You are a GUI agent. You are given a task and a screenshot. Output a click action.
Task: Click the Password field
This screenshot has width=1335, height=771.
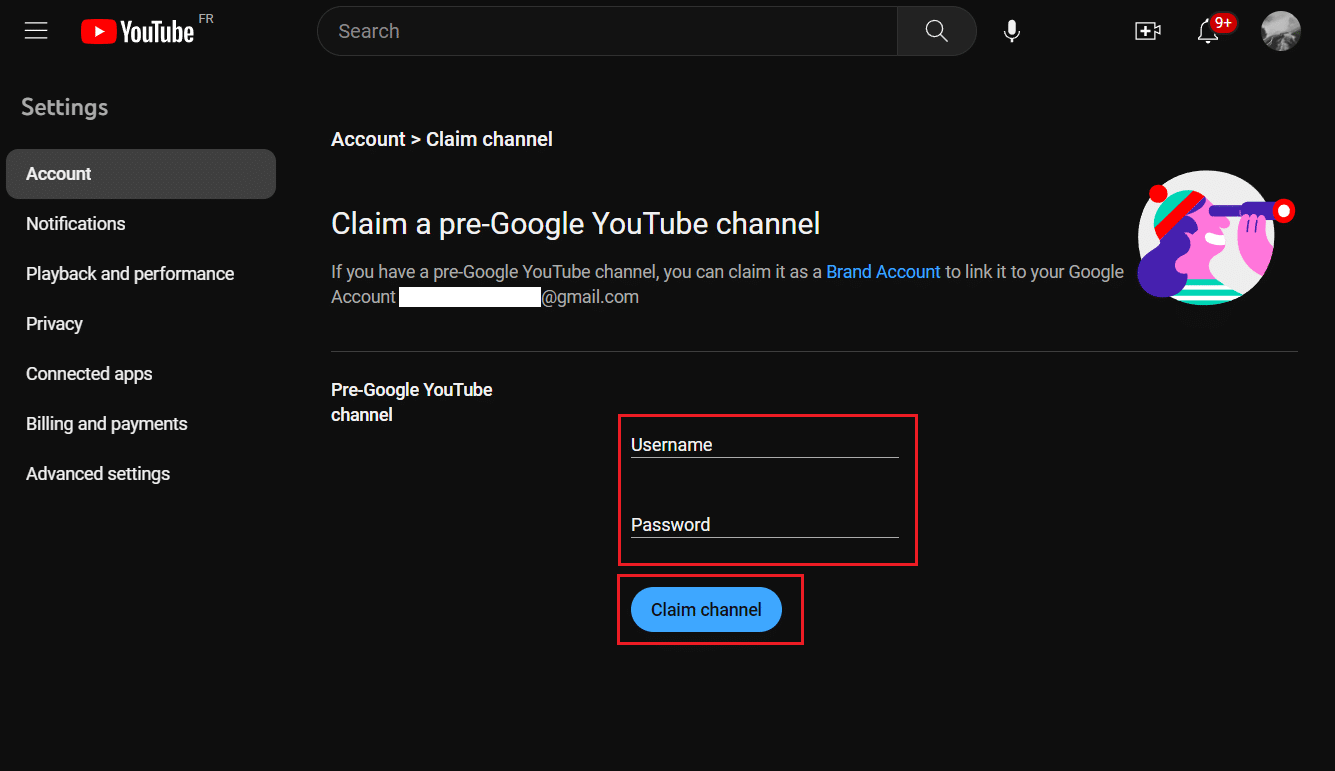click(765, 525)
